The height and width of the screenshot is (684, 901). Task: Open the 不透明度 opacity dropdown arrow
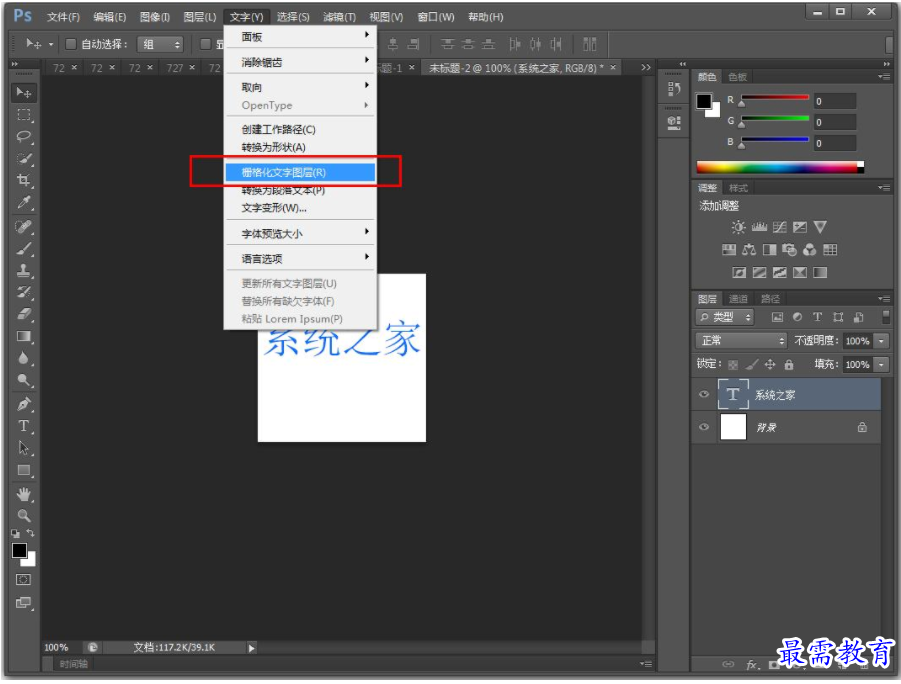point(881,341)
